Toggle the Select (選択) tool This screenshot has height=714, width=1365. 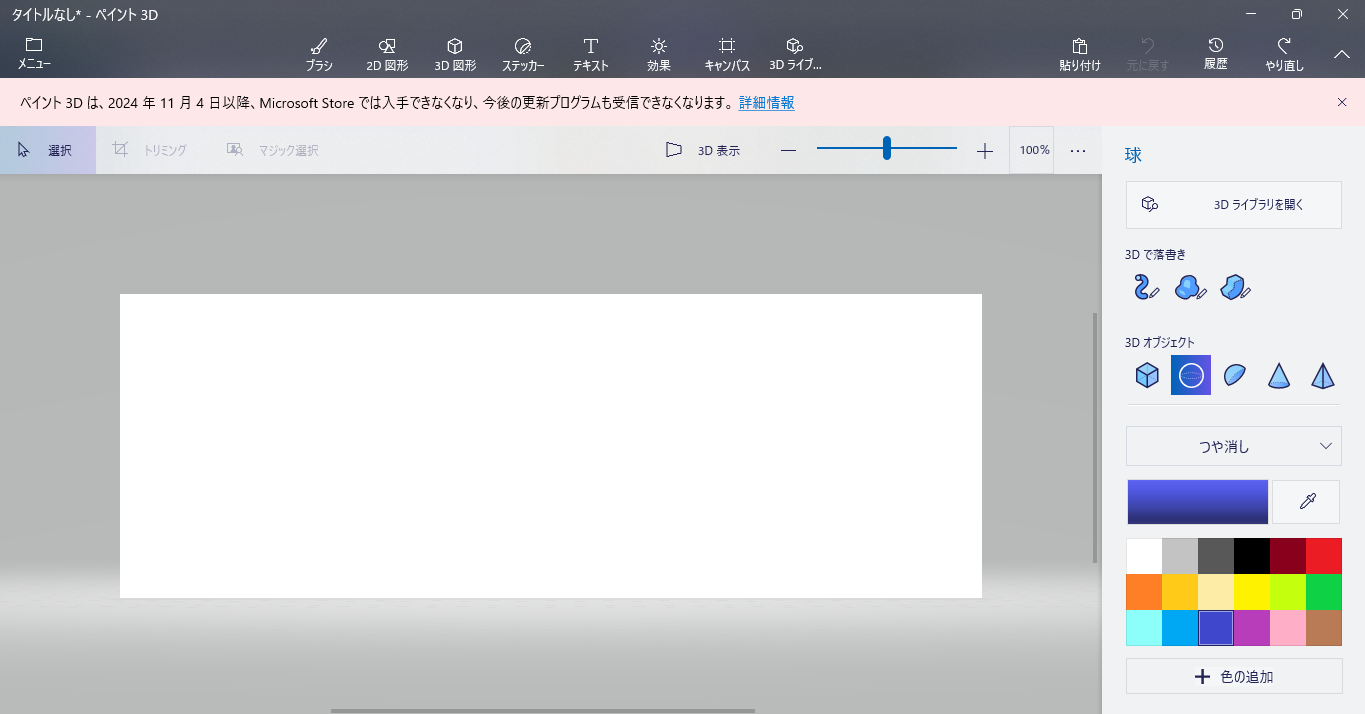tap(47, 150)
